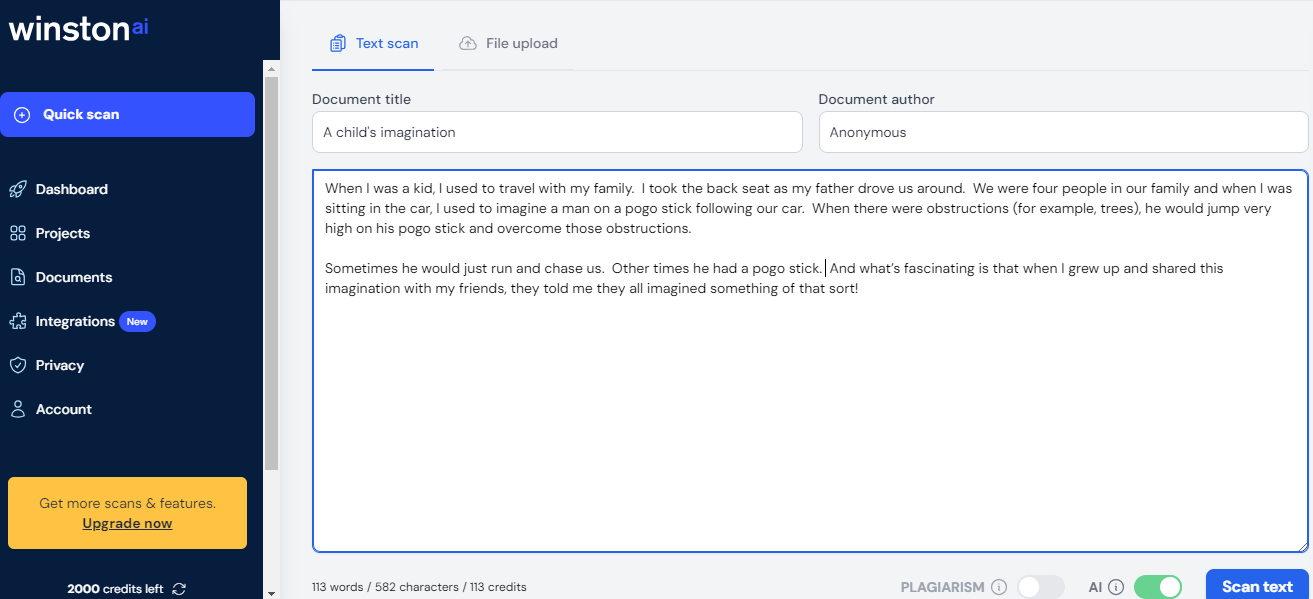
Task: Click the refresh credits icon
Action: tap(179, 589)
